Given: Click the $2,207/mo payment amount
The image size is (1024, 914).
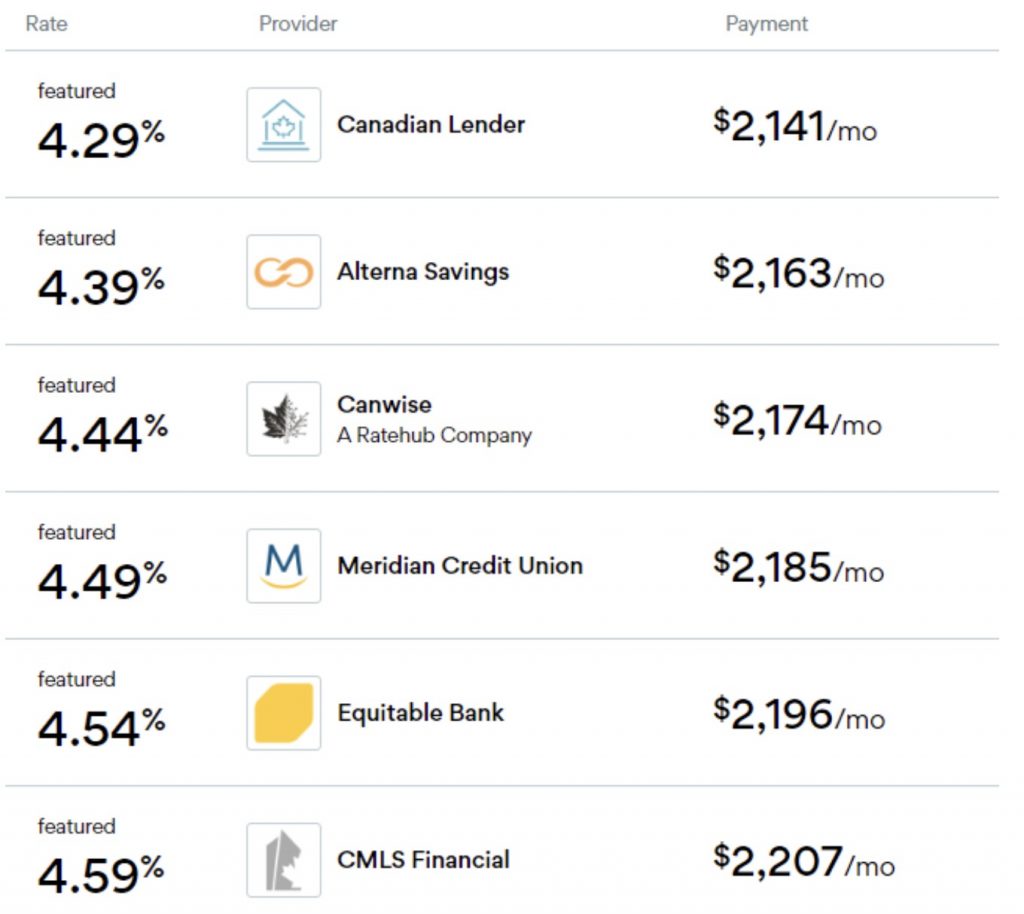Looking at the screenshot, I should click(804, 861).
